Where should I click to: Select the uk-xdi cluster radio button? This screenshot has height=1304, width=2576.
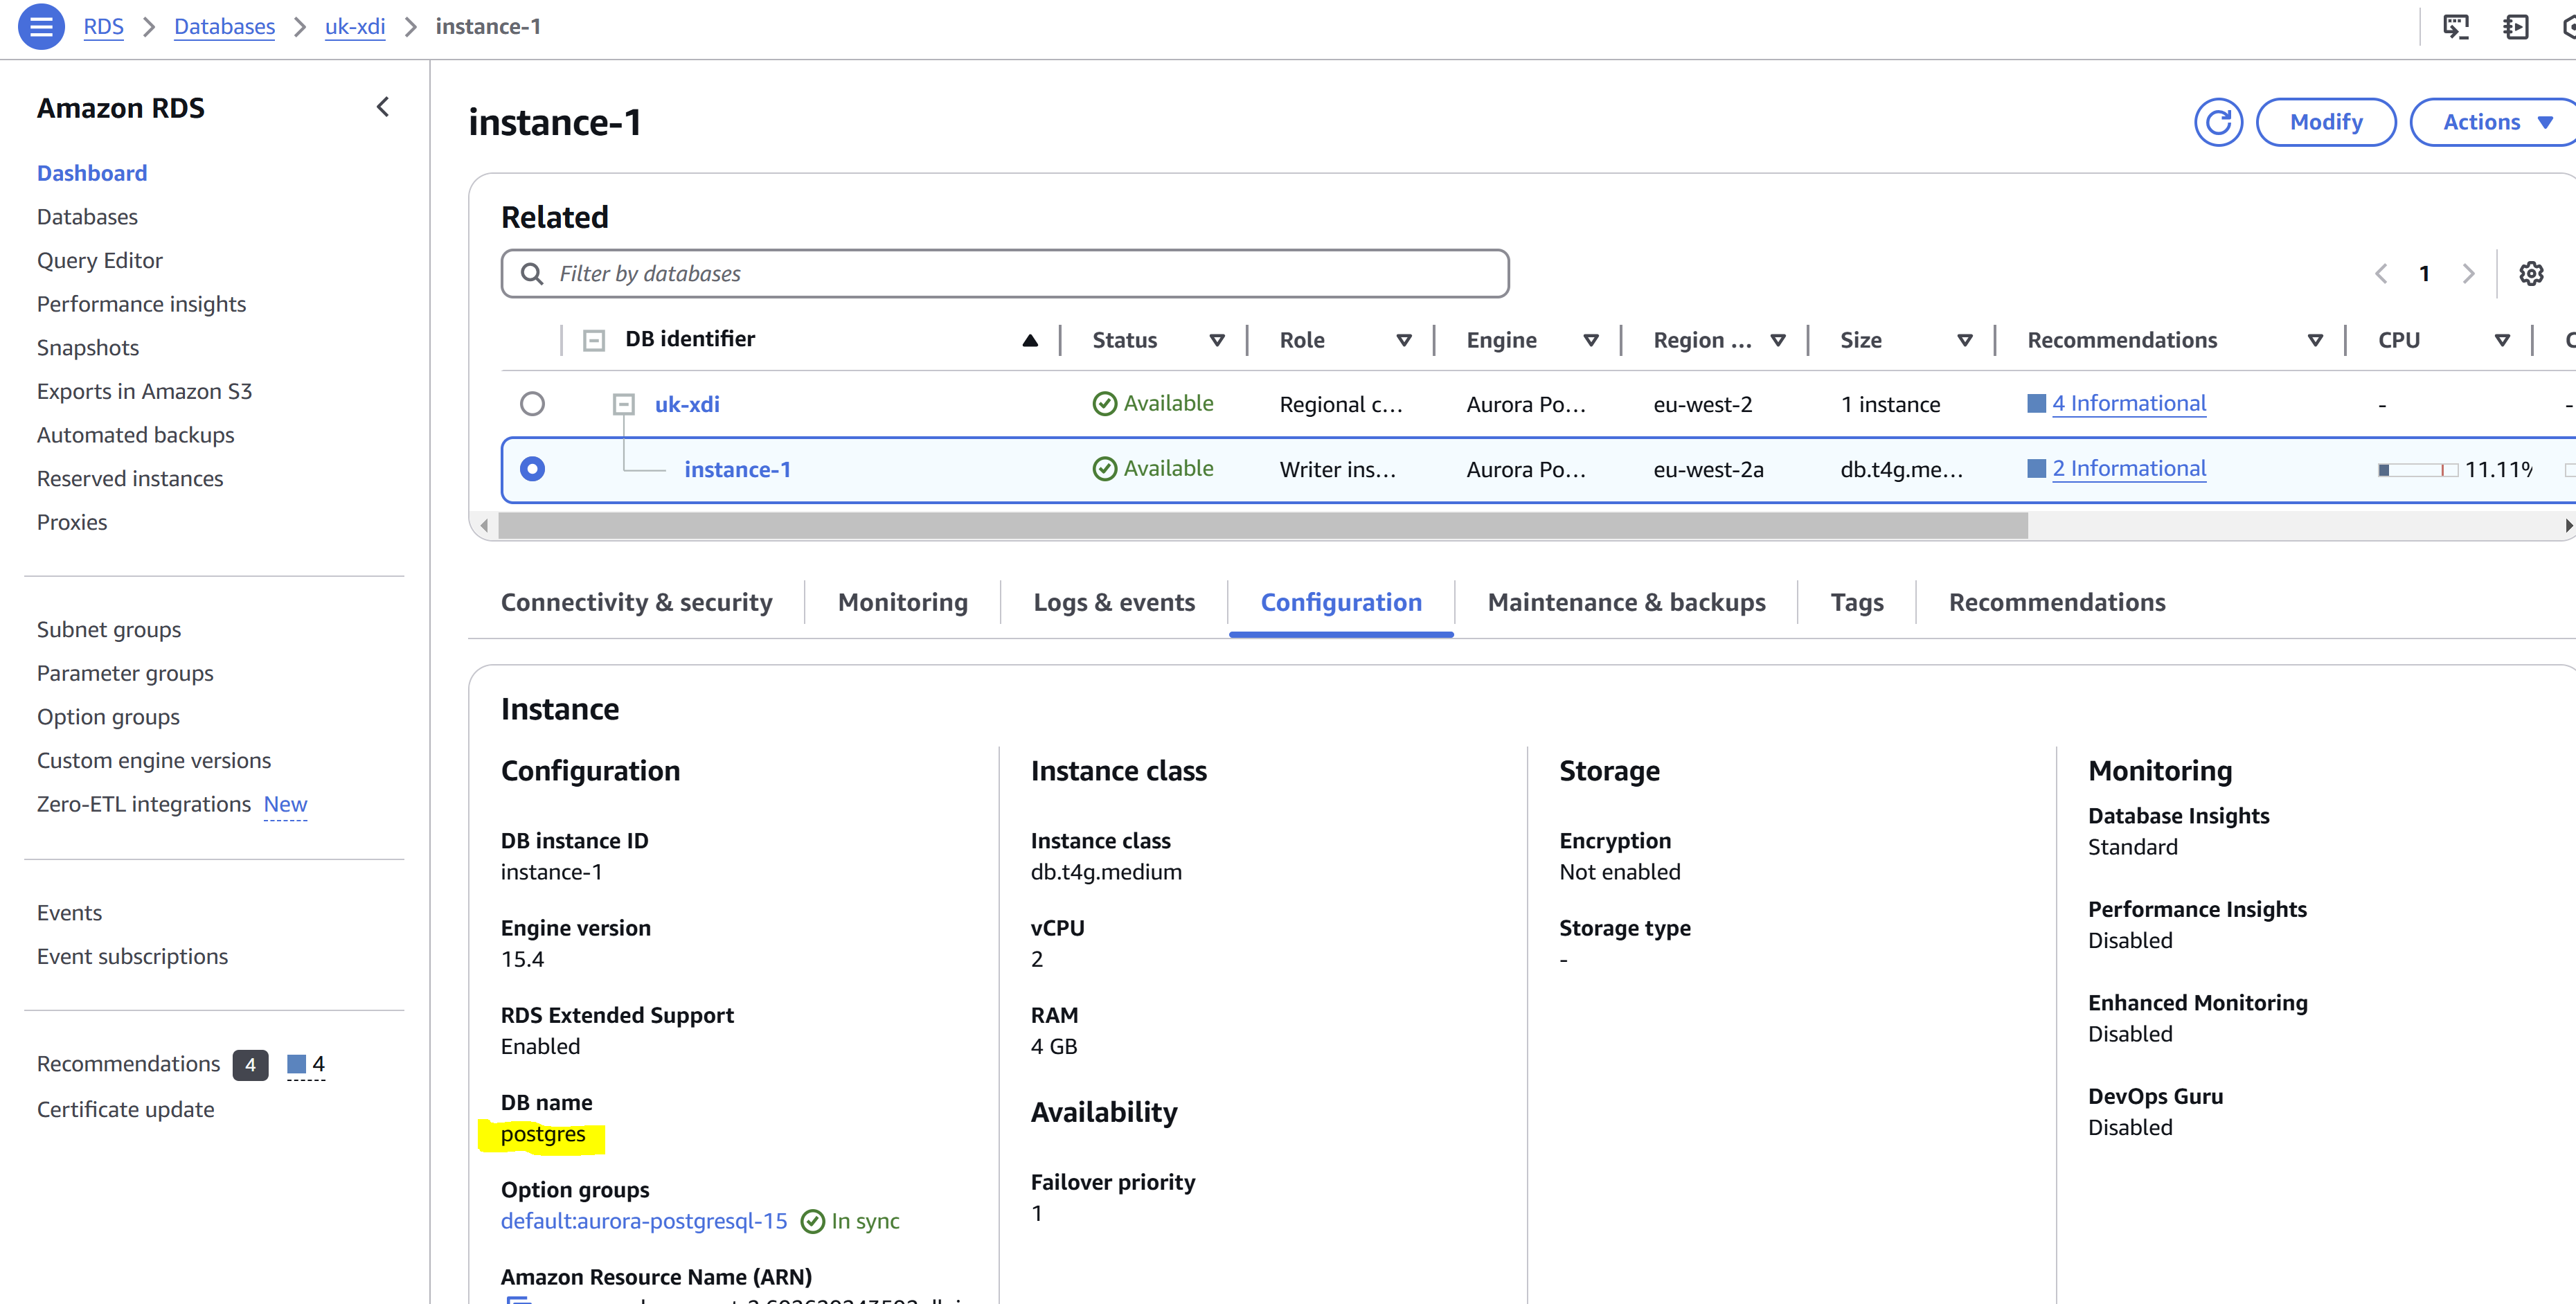coord(532,404)
